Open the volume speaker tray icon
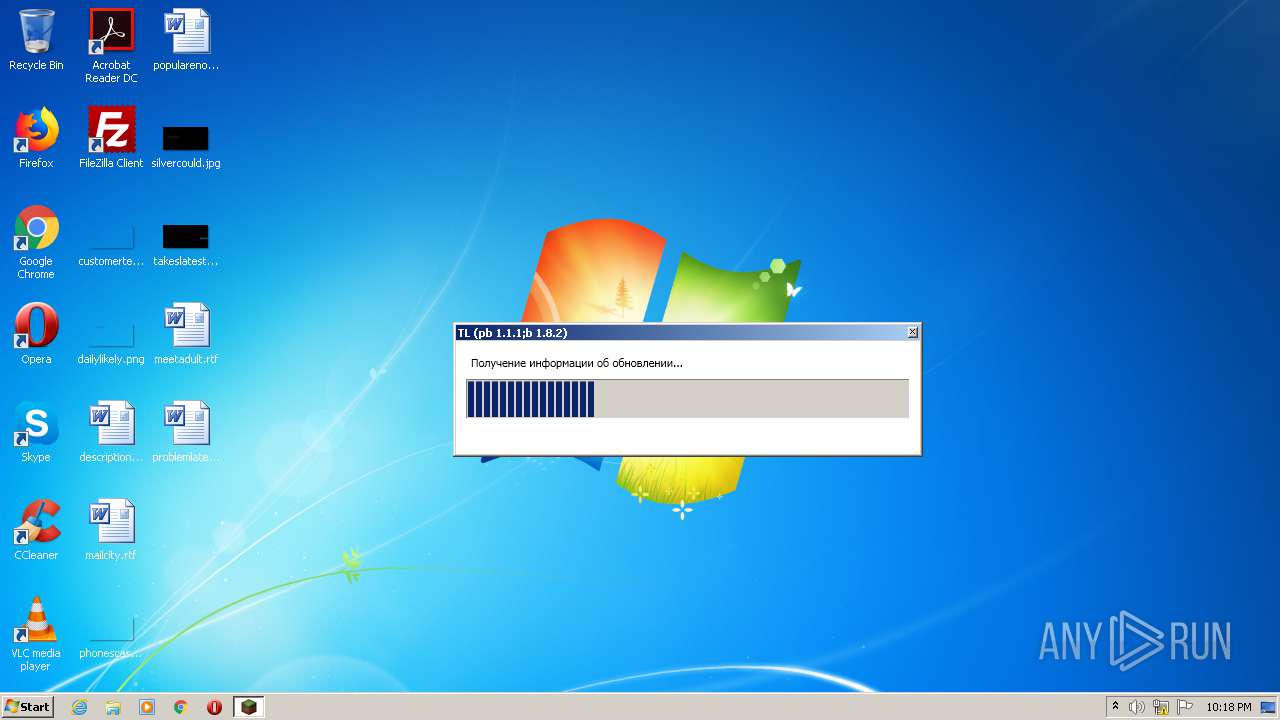Viewport: 1280px width, 720px height. [1136, 707]
